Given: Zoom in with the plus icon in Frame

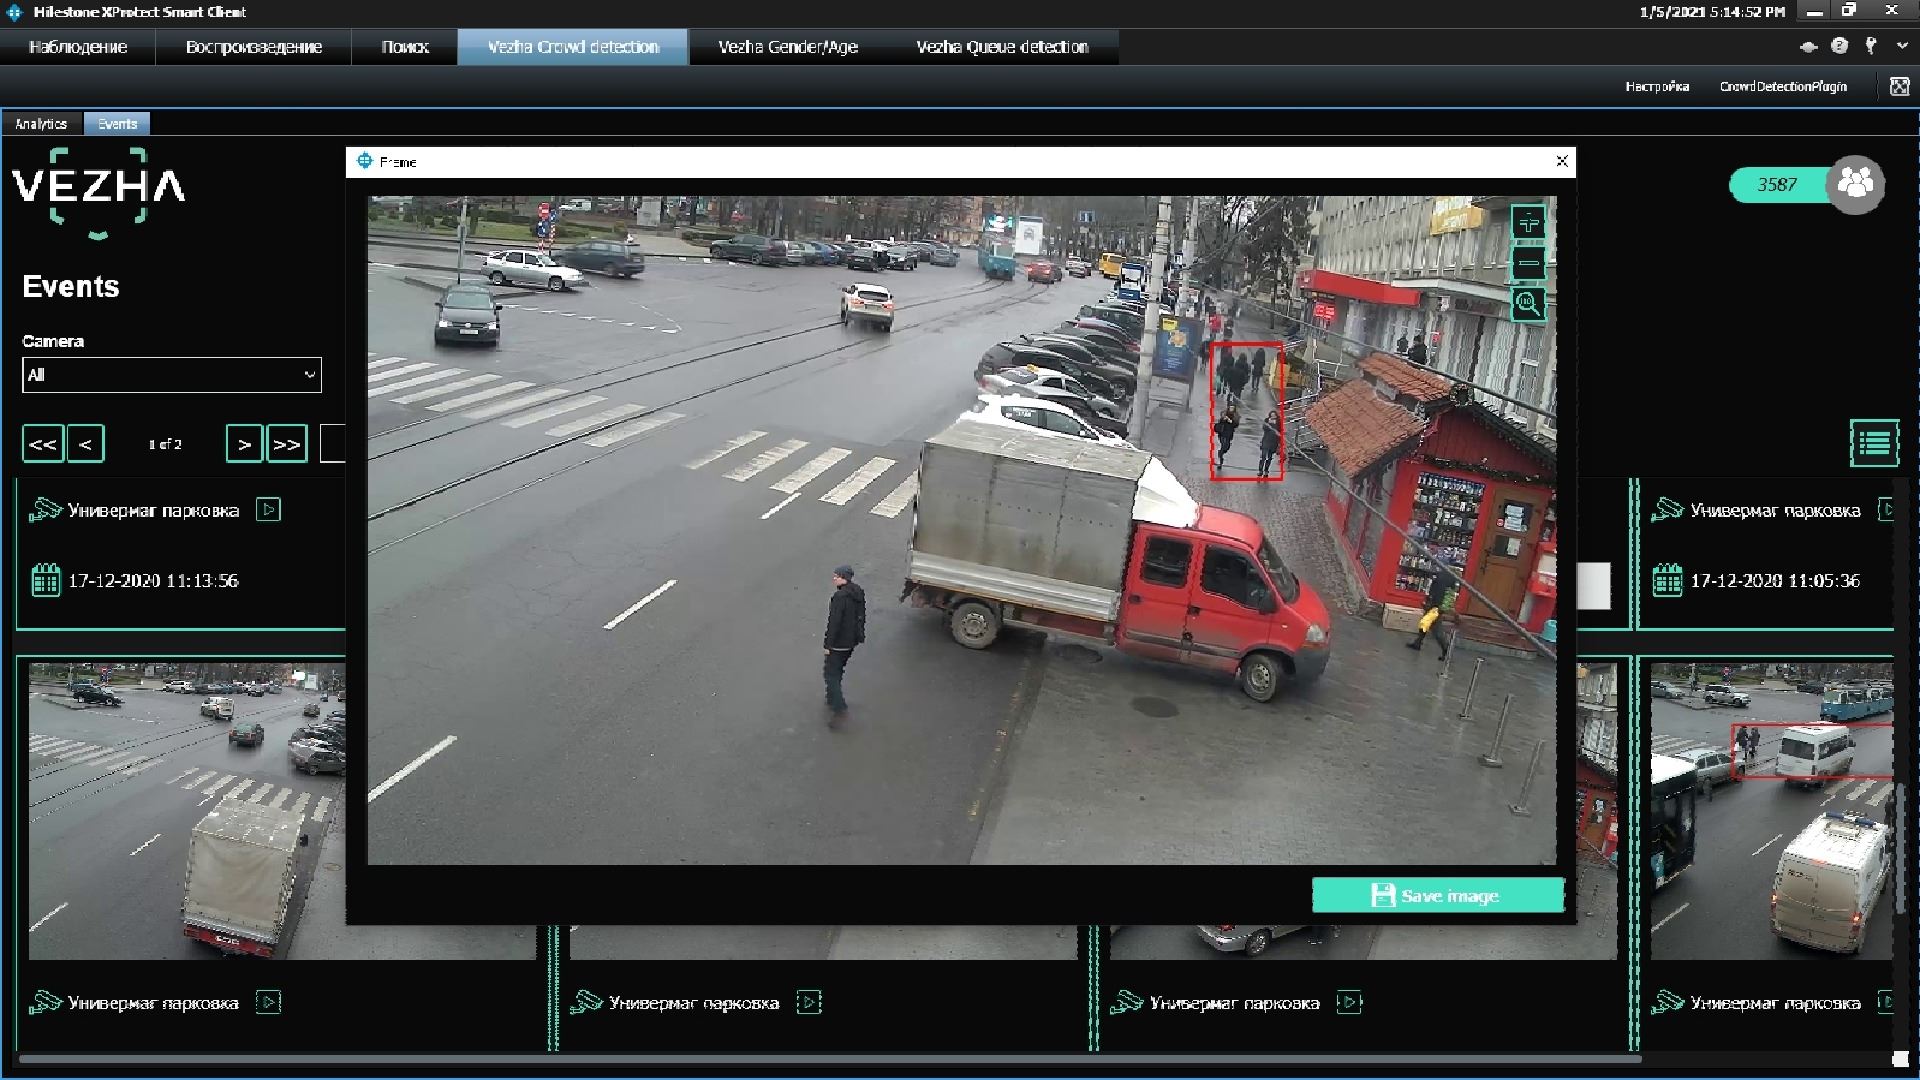Looking at the screenshot, I should click(x=1528, y=223).
